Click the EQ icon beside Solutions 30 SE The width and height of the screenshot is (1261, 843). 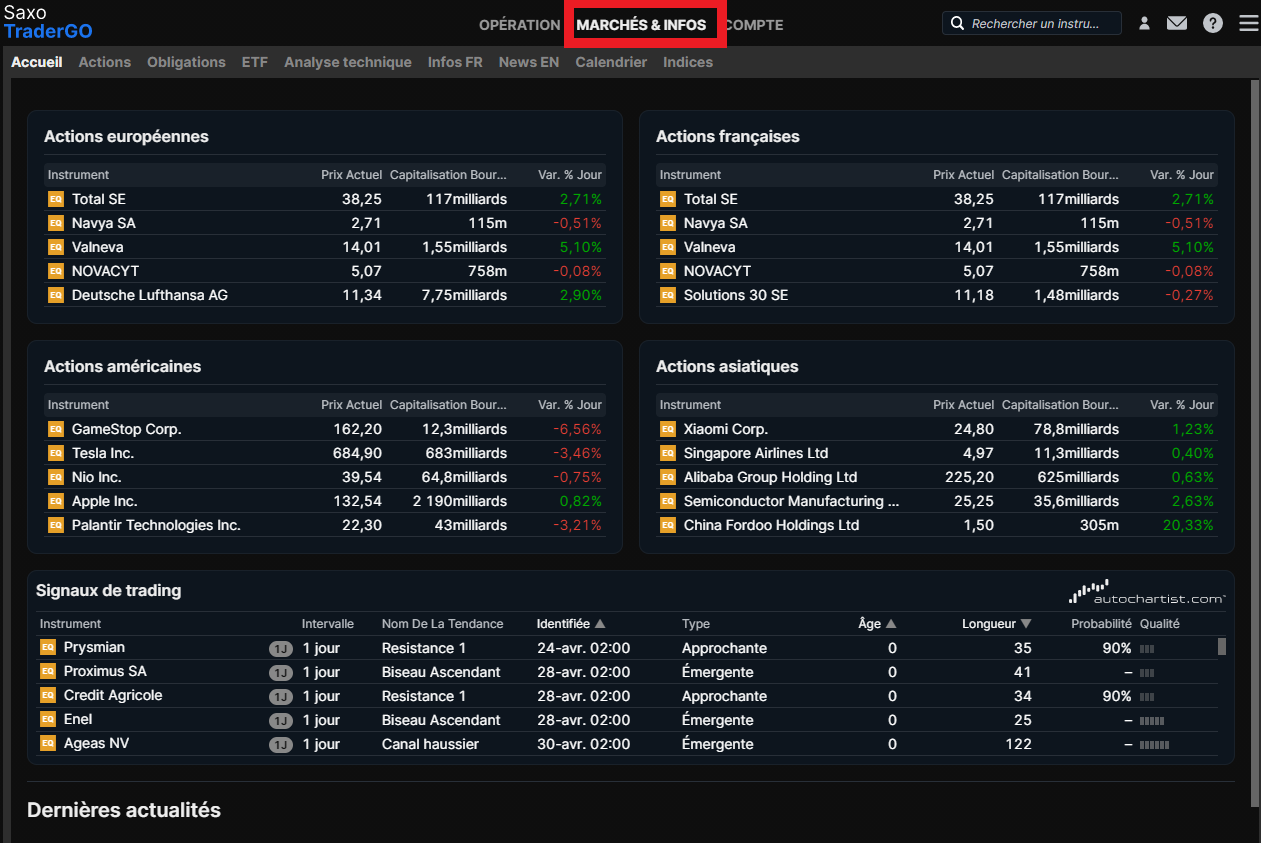point(667,295)
